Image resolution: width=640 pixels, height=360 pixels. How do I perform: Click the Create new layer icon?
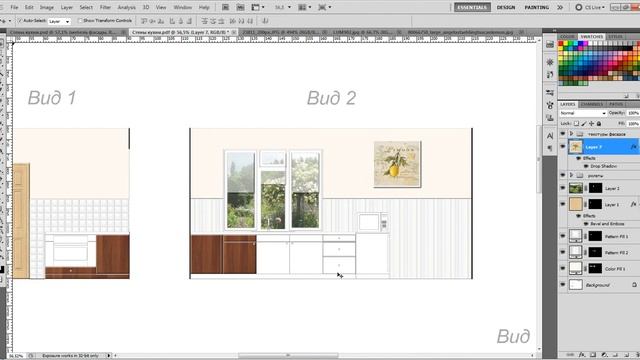[x=626, y=355]
